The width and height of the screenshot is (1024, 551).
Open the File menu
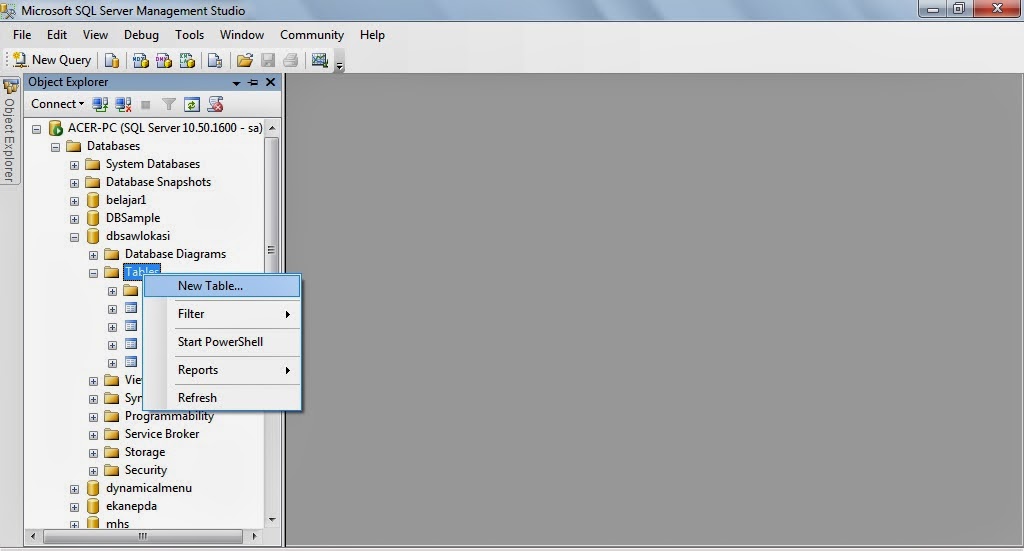click(22, 35)
